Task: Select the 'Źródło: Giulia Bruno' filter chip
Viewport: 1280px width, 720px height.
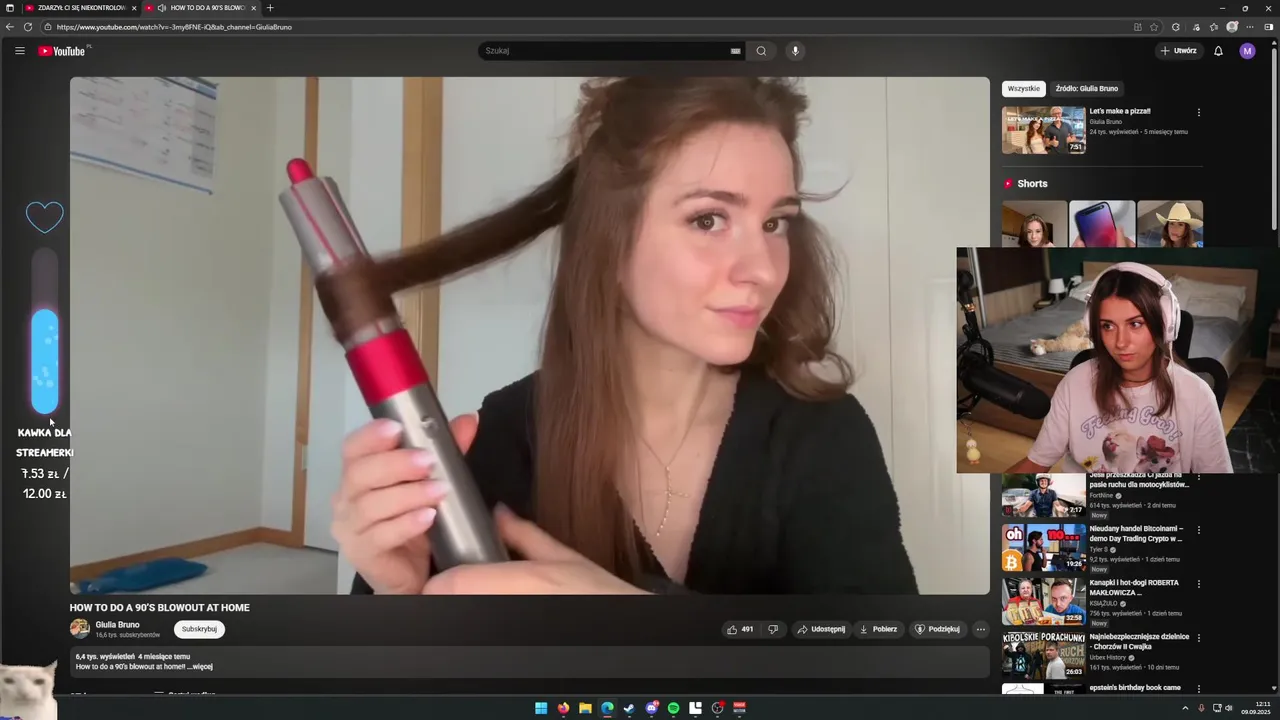Action: click(x=1087, y=88)
